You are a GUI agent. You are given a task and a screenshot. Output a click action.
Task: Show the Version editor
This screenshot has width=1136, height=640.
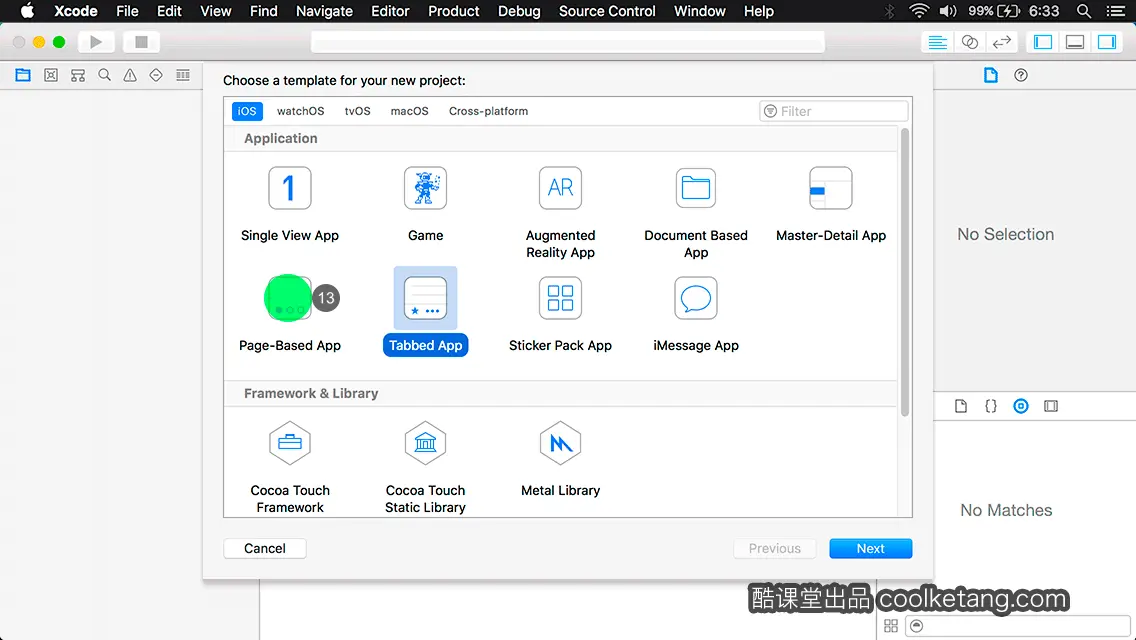pos(1002,42)
